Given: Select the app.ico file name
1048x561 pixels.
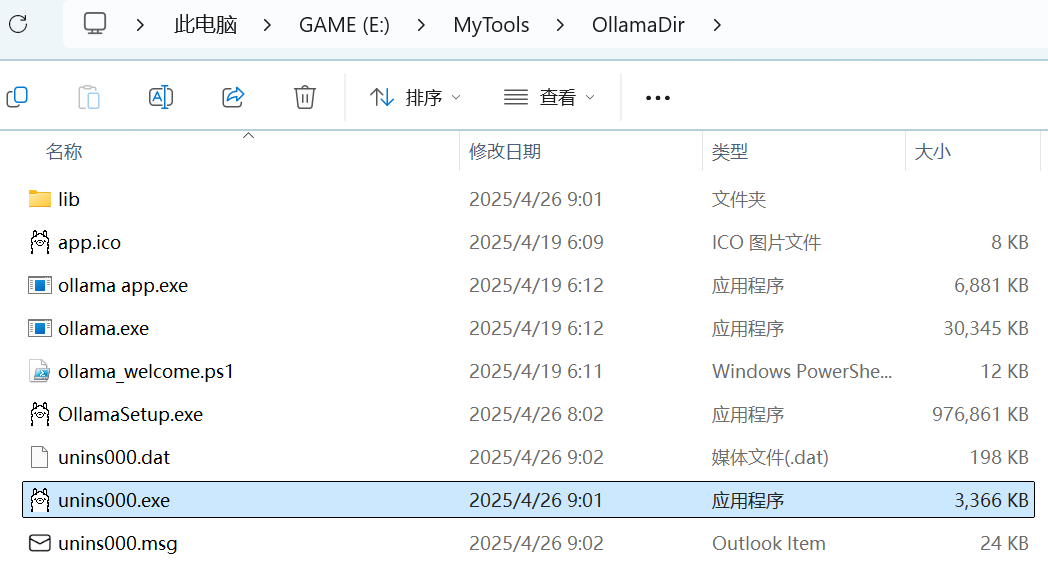Looking at the screenshot, I should coord(90,242).
